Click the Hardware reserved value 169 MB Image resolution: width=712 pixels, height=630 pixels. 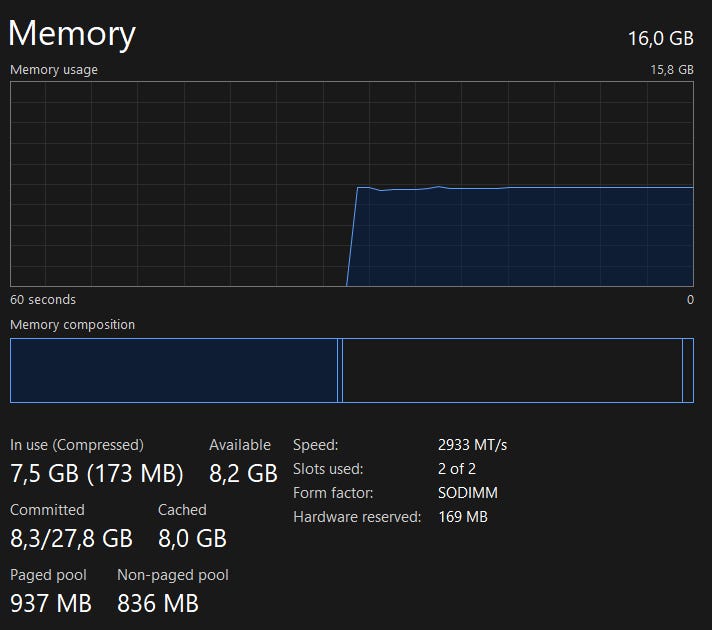click(x=463, y=517)
